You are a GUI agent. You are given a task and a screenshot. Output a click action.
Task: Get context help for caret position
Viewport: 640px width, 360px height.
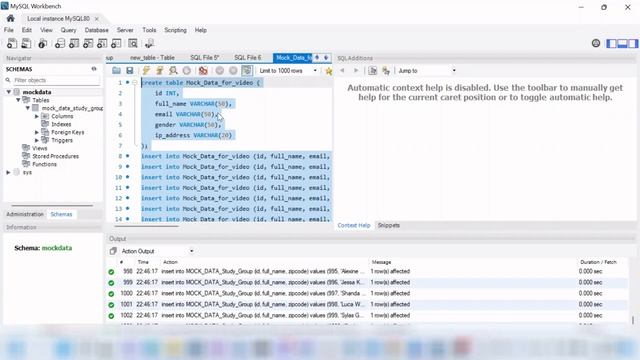pos(372,71)
